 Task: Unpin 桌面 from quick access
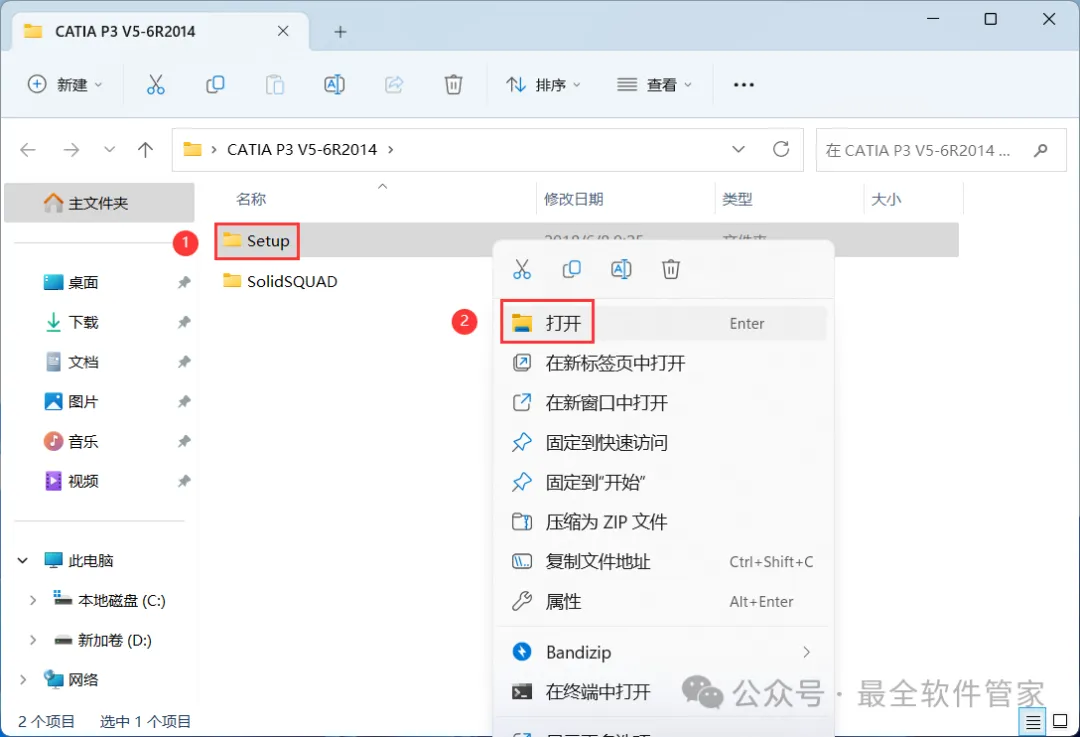click(x=184, y=282)
